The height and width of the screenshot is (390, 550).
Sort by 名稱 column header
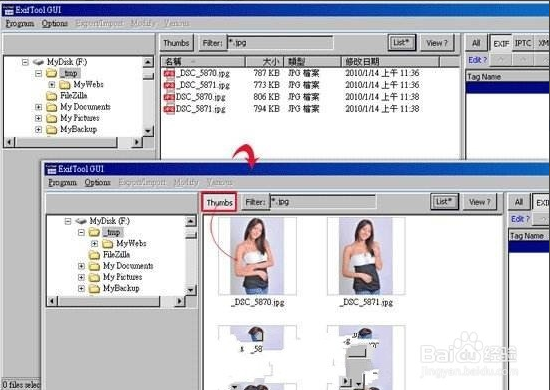(x=203, y=62)
